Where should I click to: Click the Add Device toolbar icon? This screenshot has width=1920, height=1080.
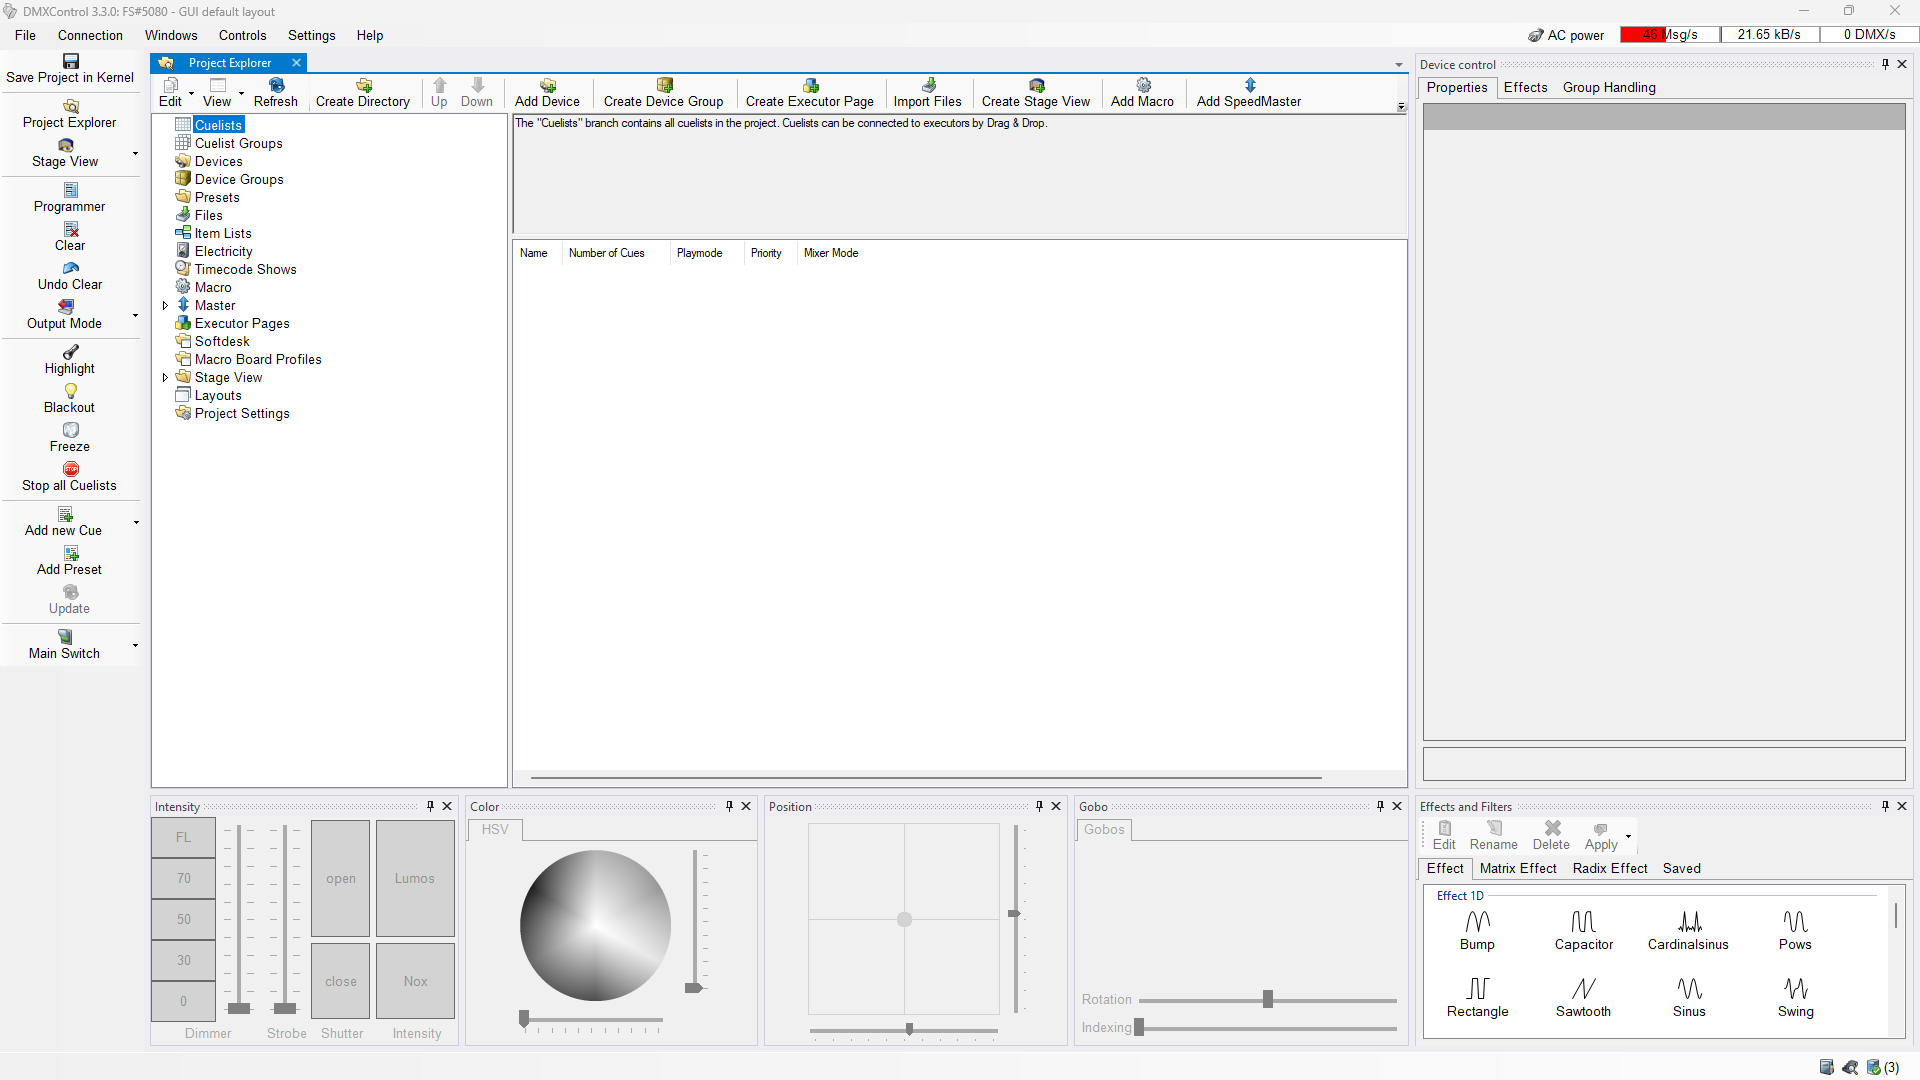tap(547, 86)
